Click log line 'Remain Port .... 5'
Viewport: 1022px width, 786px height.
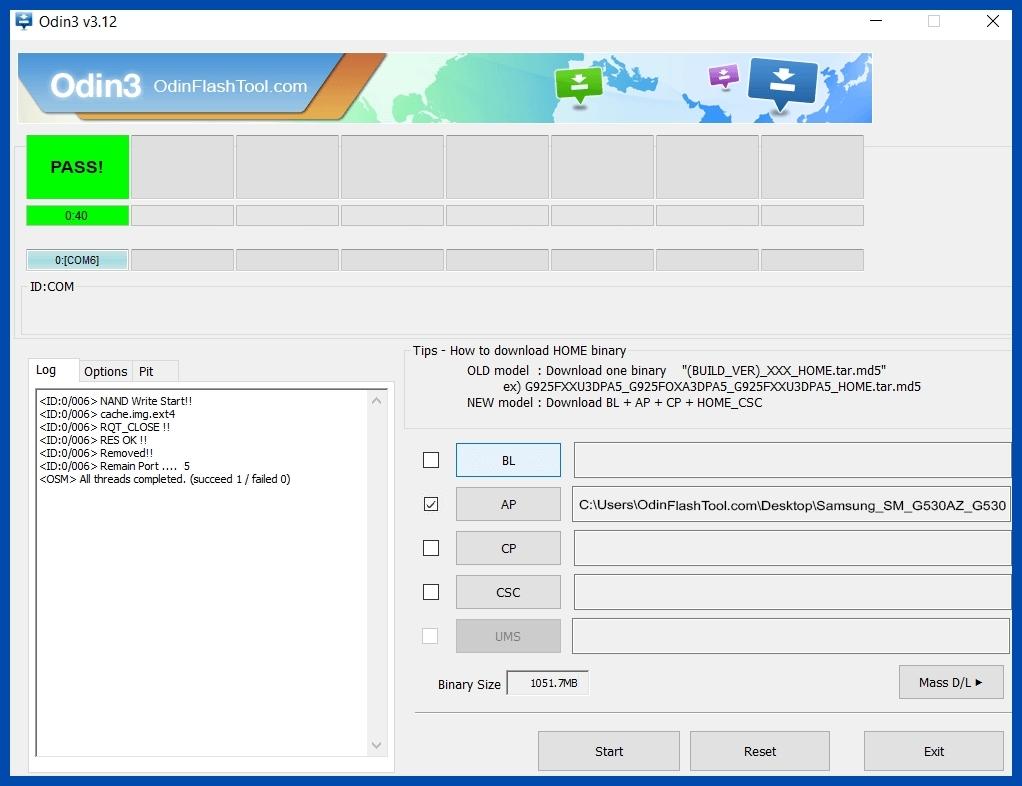pos(115,466)
